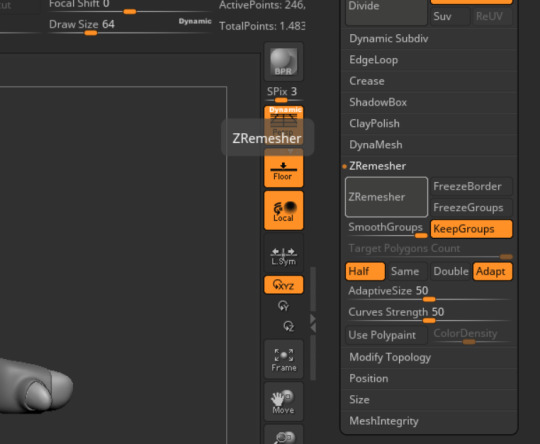Viewport: 540px width, 444px height.
Task: Select XYZ rotation mode icon
Action: coord(283,285)
